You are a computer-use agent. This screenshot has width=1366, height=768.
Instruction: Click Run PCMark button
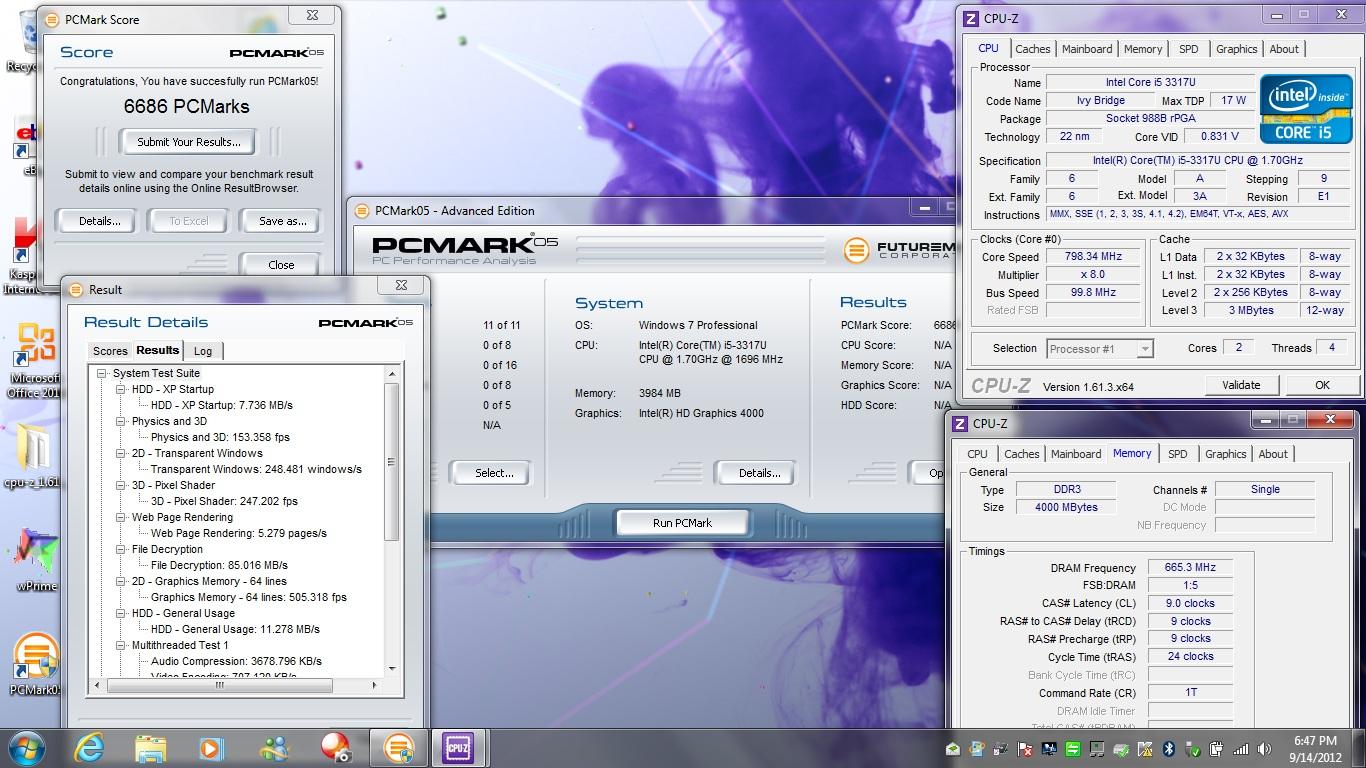[x=682, y=523]
